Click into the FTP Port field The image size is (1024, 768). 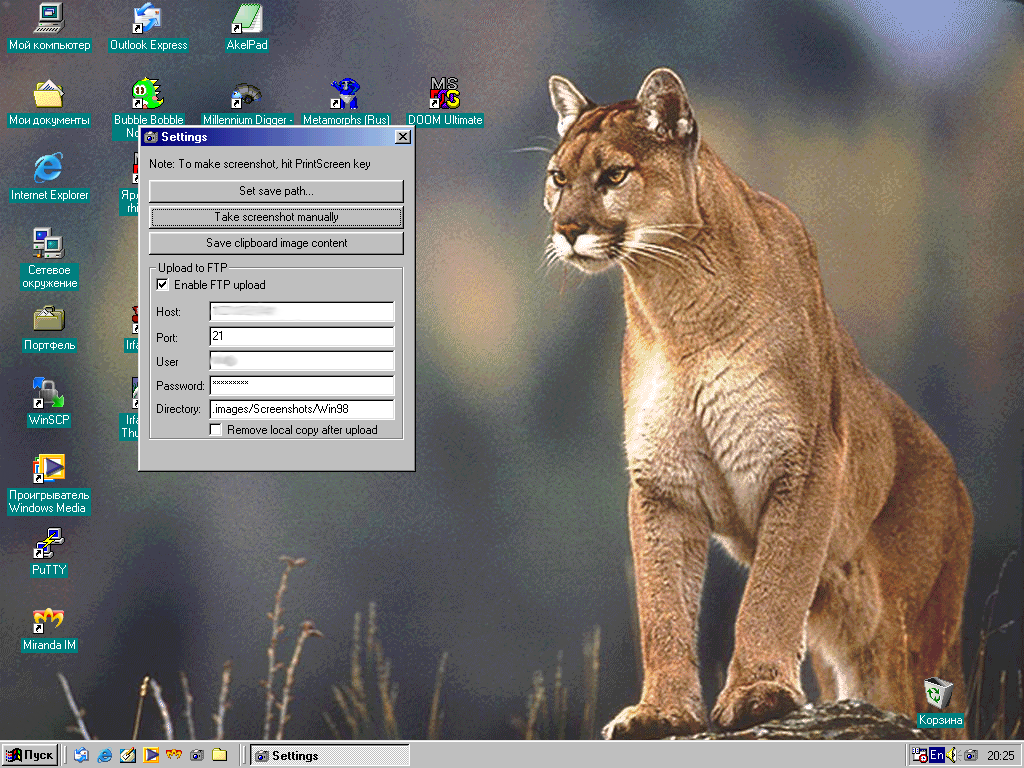[x=302, y=336]
